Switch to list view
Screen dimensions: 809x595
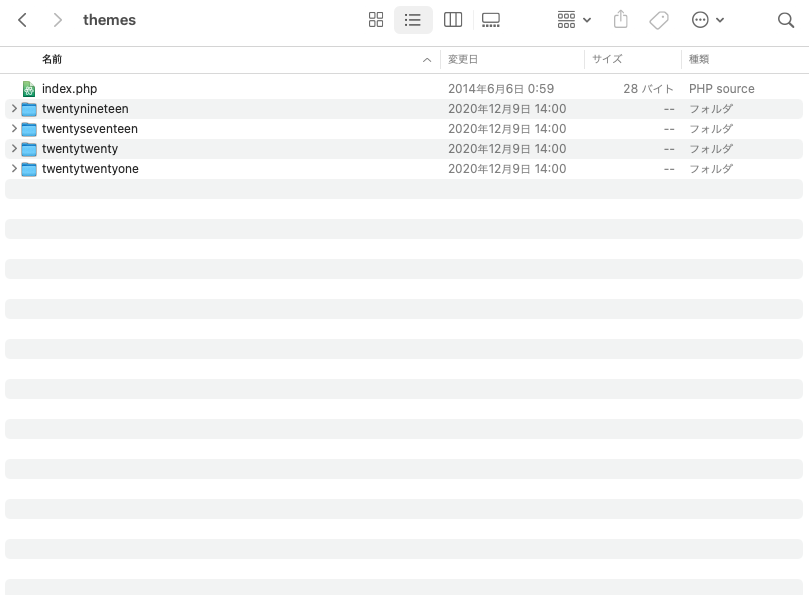tap(413, 20)
